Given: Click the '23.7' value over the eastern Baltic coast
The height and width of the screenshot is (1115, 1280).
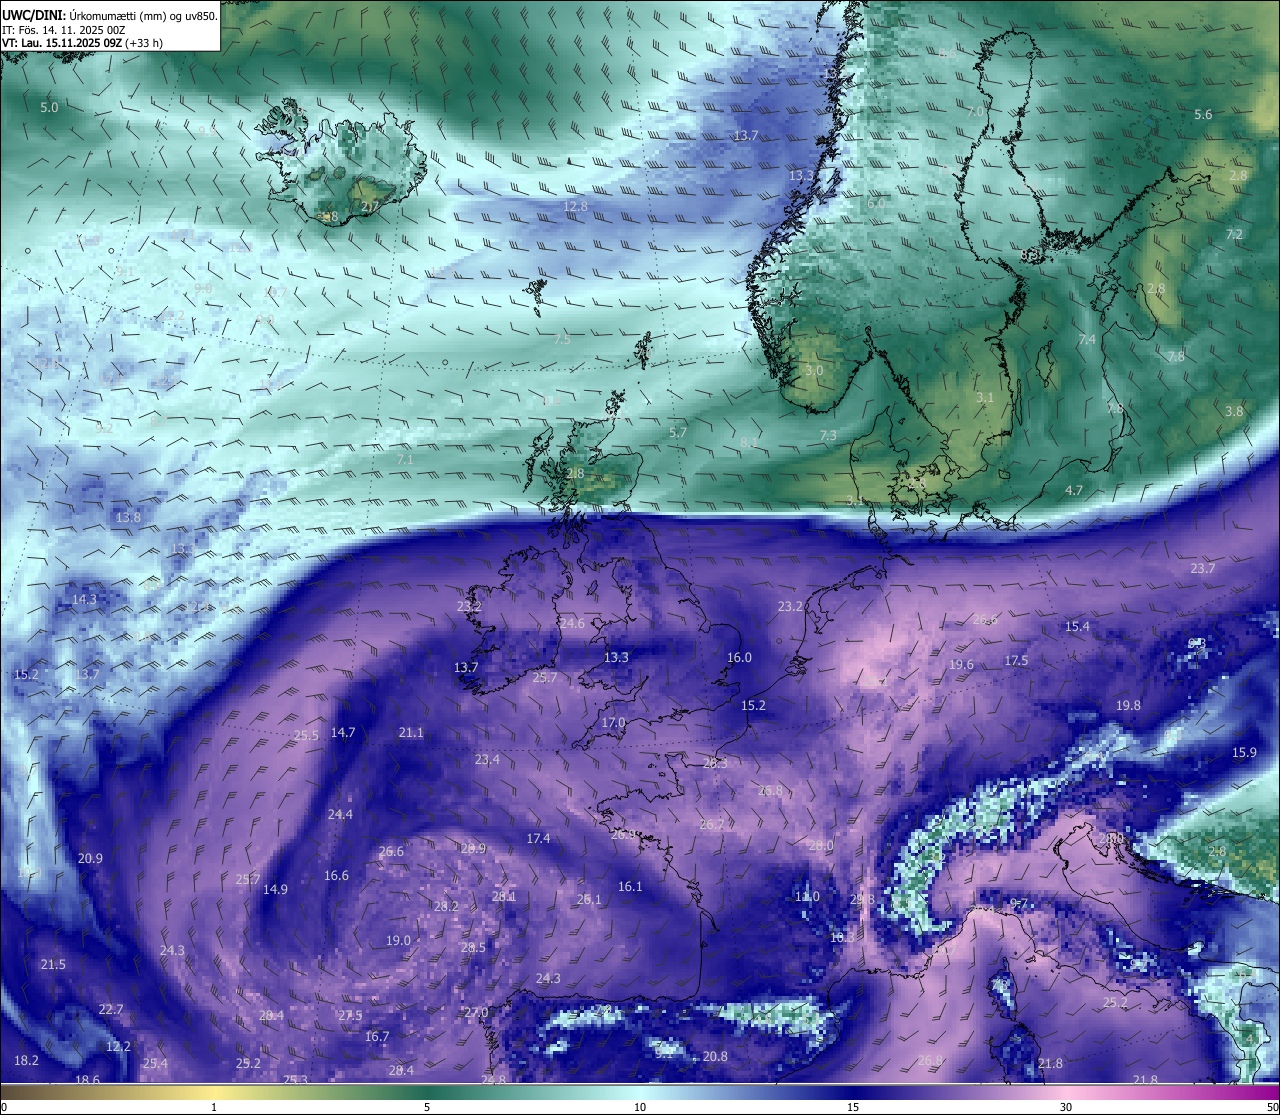Looking at the screenshot, I should click(1203, 568).
